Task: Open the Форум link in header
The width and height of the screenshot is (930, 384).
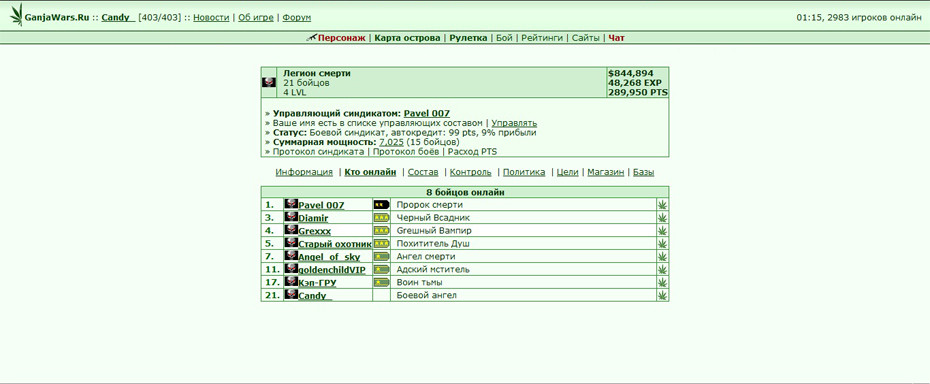Action: point(297,18)
